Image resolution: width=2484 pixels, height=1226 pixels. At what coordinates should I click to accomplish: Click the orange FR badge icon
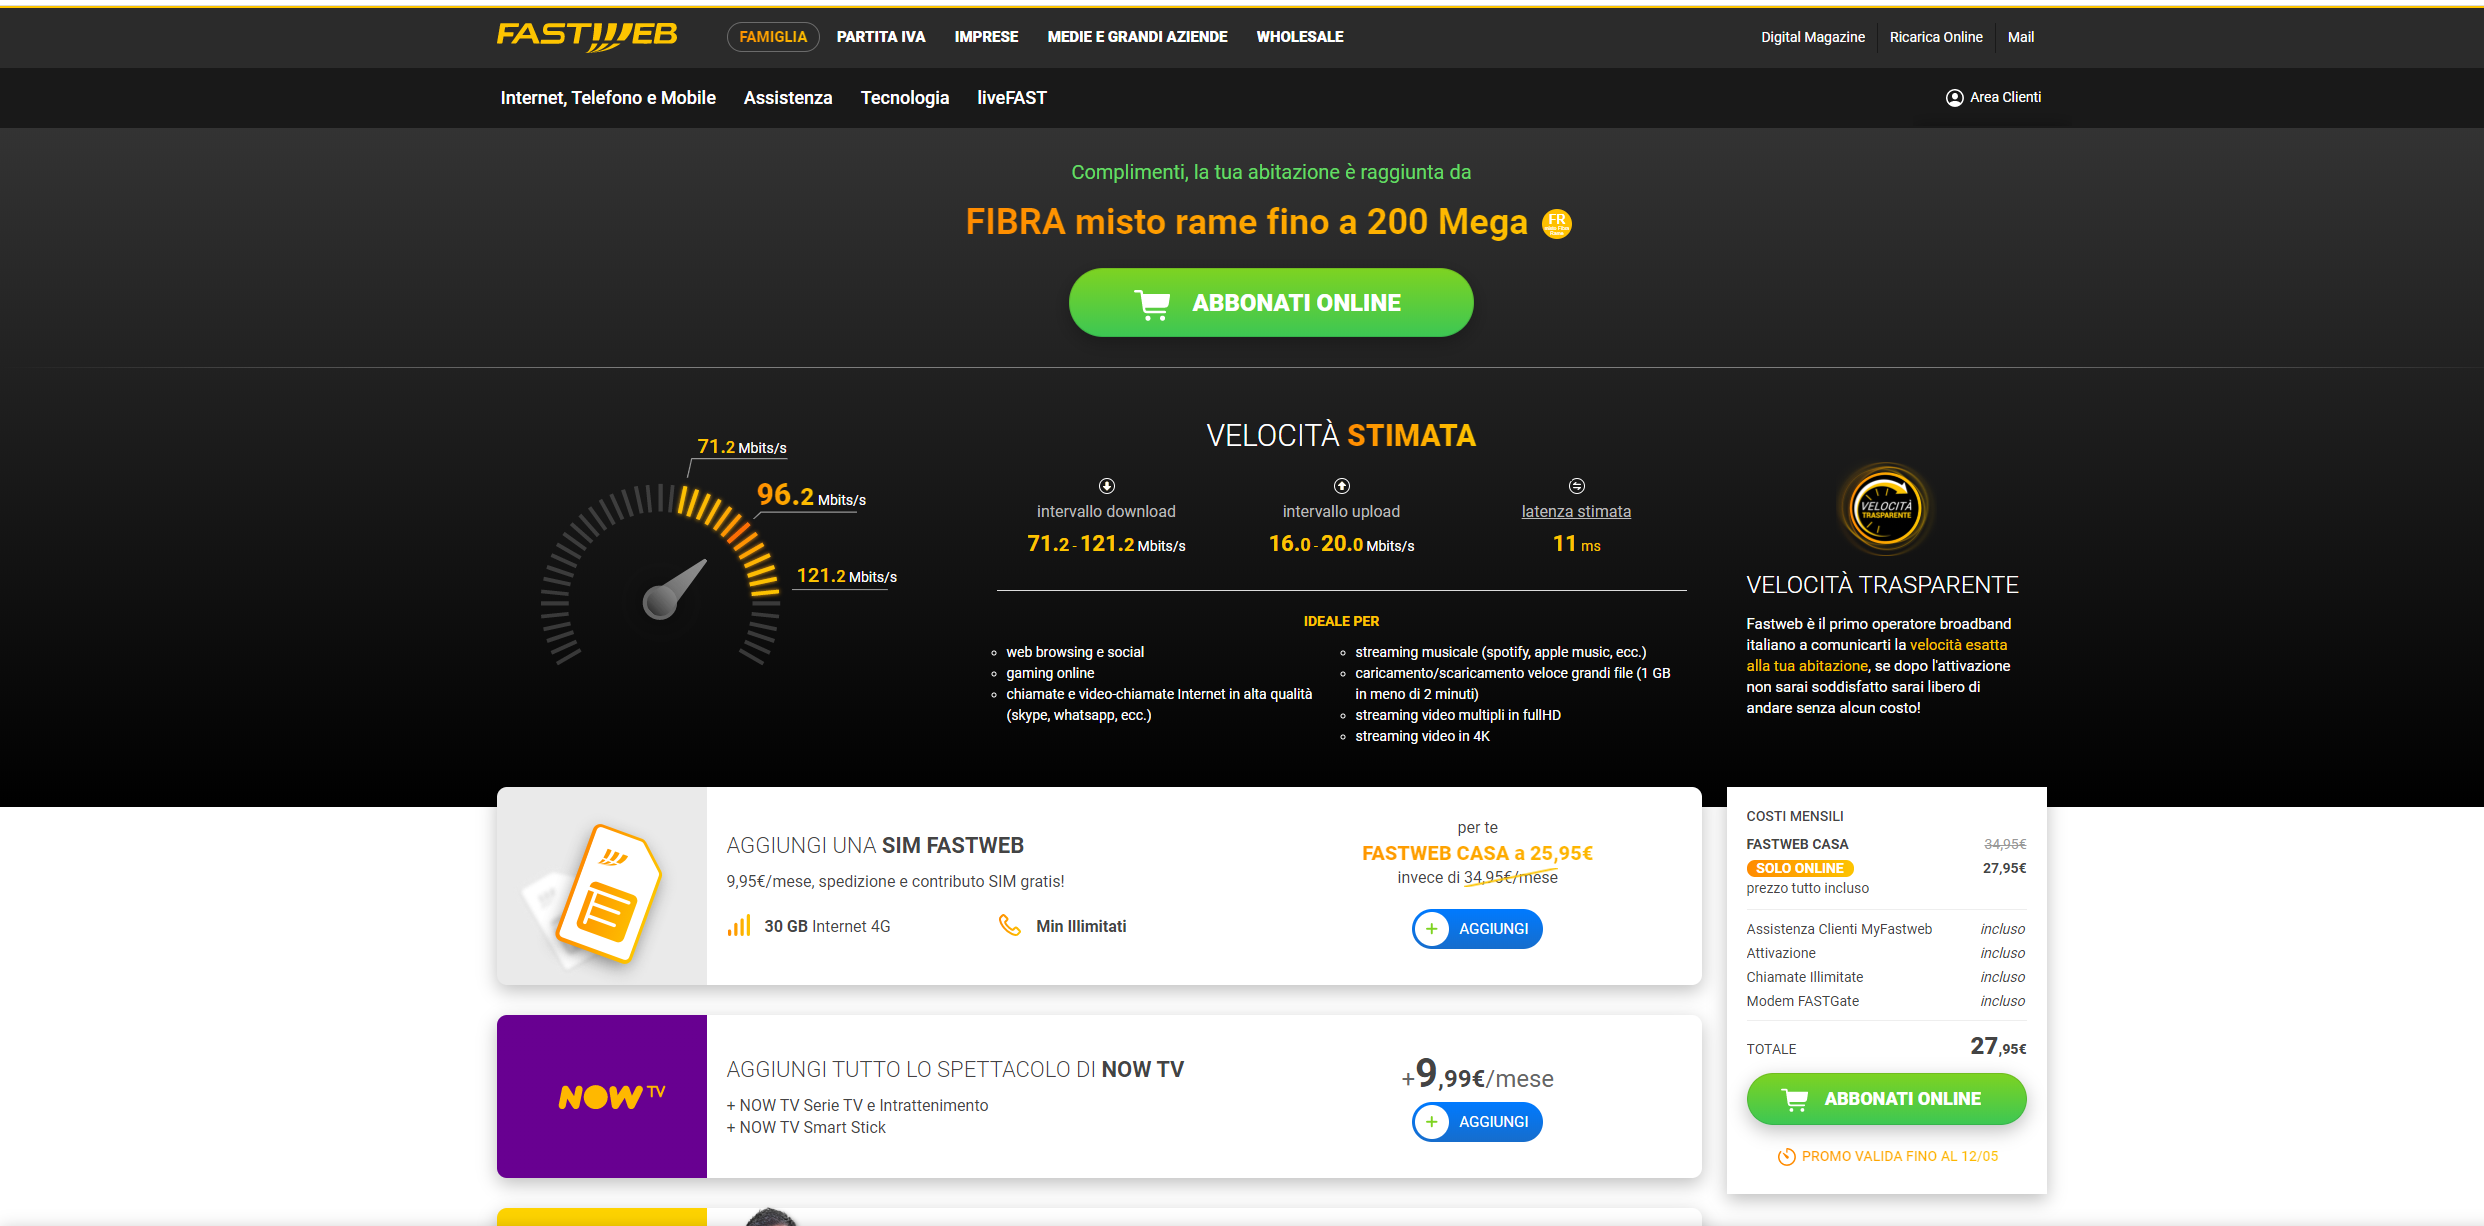tap(1557, 224)
